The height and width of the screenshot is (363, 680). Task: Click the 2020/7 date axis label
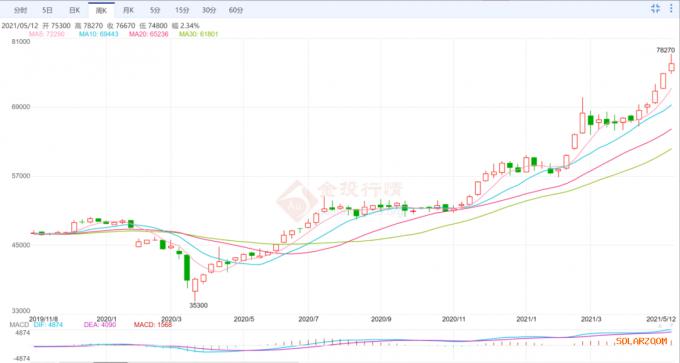click(x=308, y=319)
